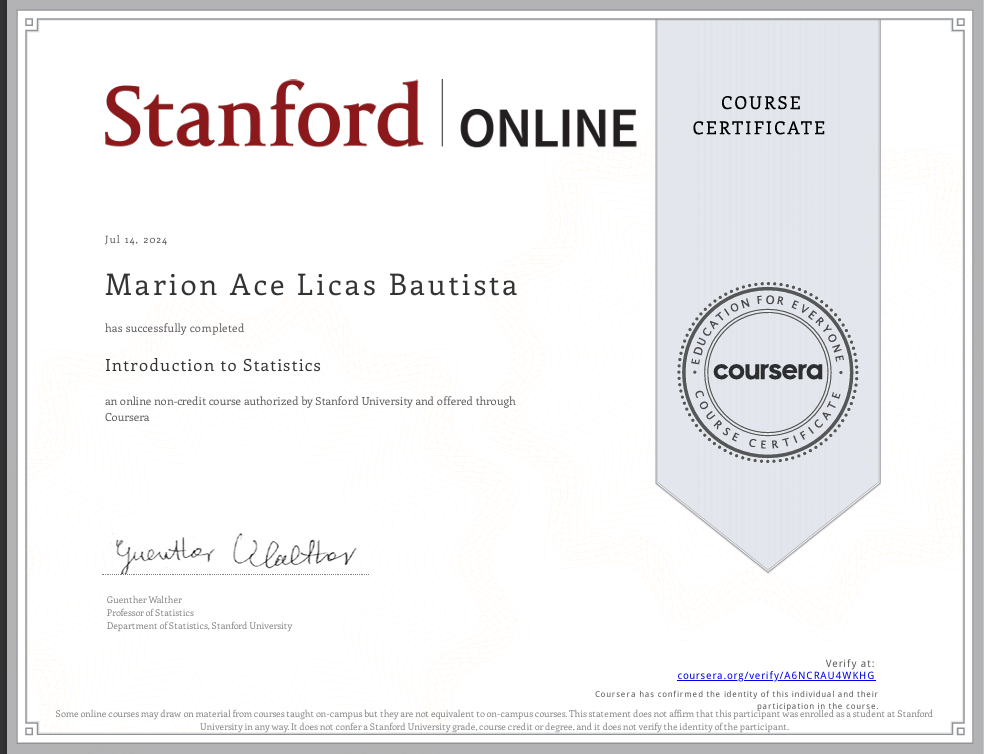
Task: Click the "COURSE CERTIFICATE" ribbon title
Action: coord(759,116)
